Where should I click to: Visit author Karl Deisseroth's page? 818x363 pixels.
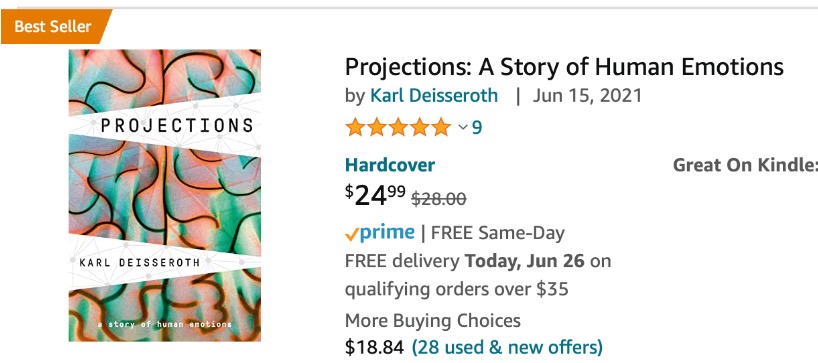point(434,96)
